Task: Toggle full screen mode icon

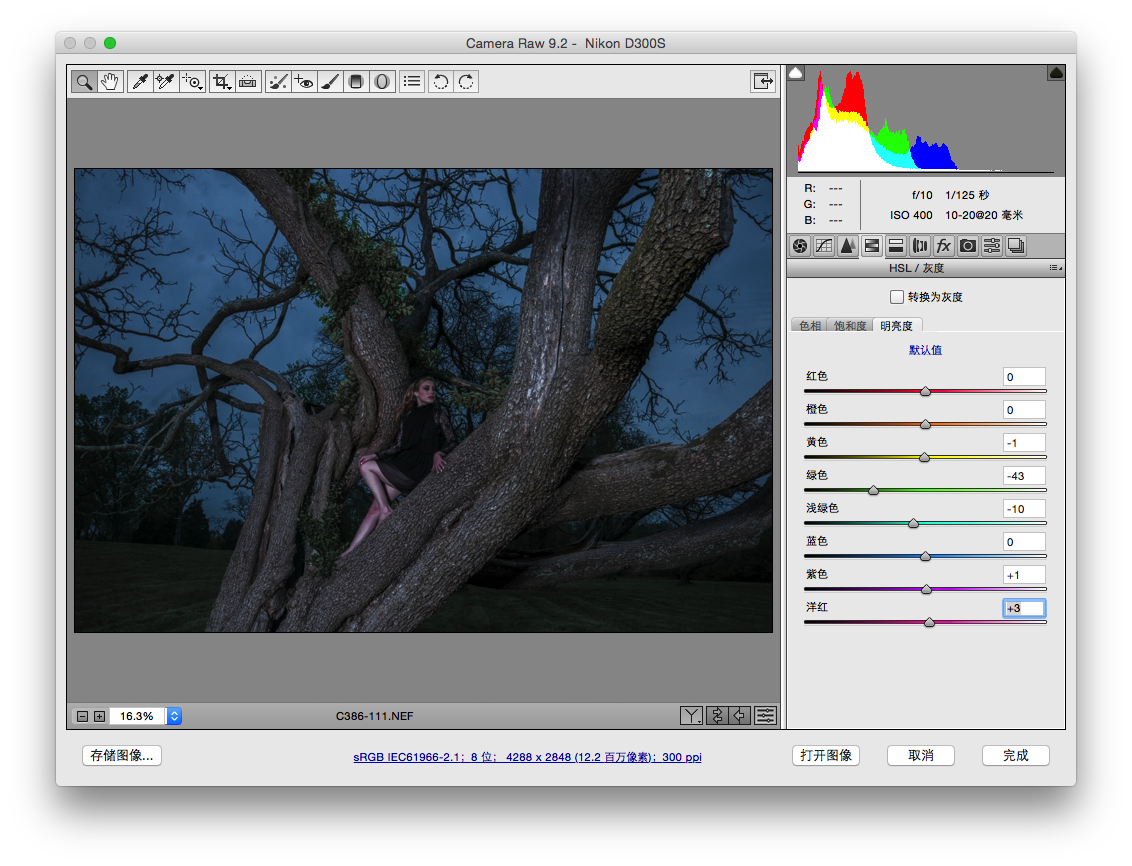Action: pos(763,82)
